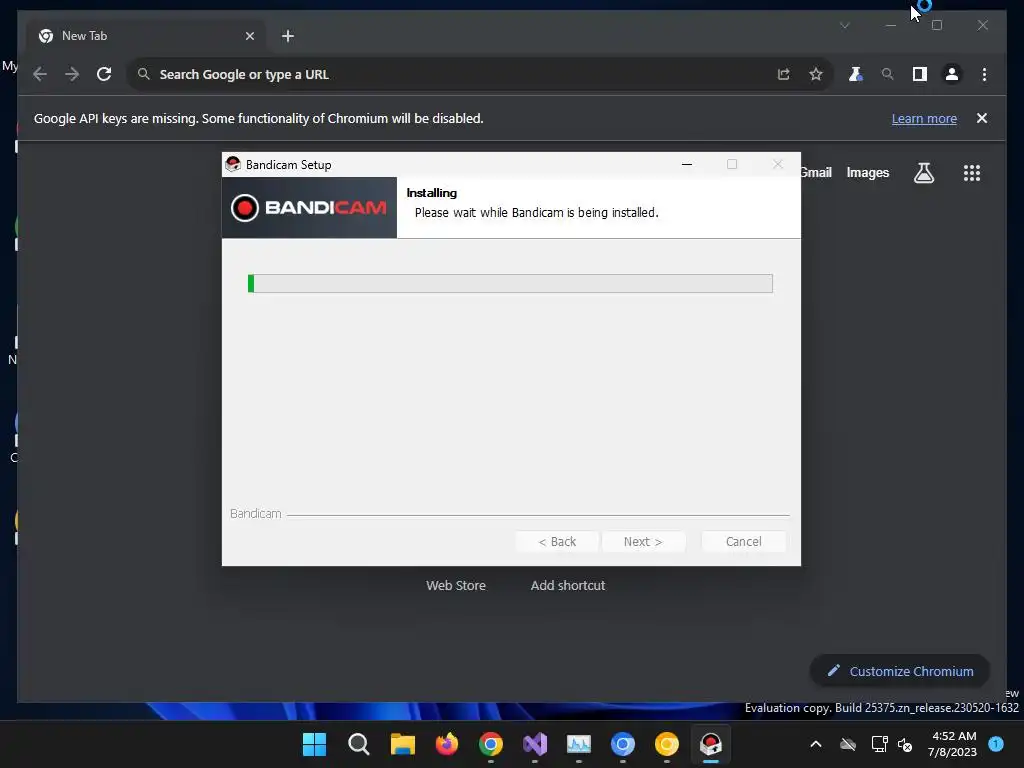Open Chrome Canary from the taskbar

tap(667, 744)
